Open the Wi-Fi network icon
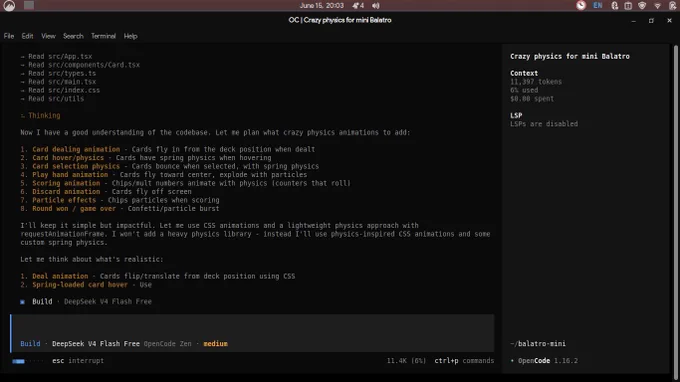 click(657, 6)
